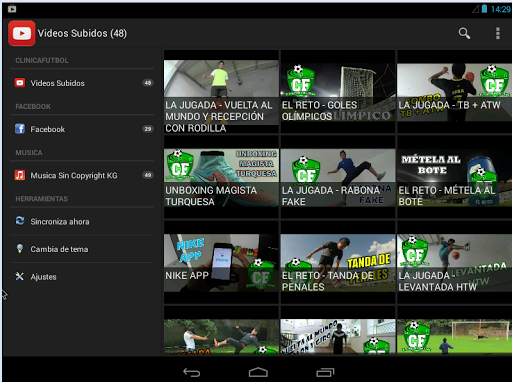Open video La Jugada Vuelta al Mundo
512x382 pixels.
[x=221, y=97]
